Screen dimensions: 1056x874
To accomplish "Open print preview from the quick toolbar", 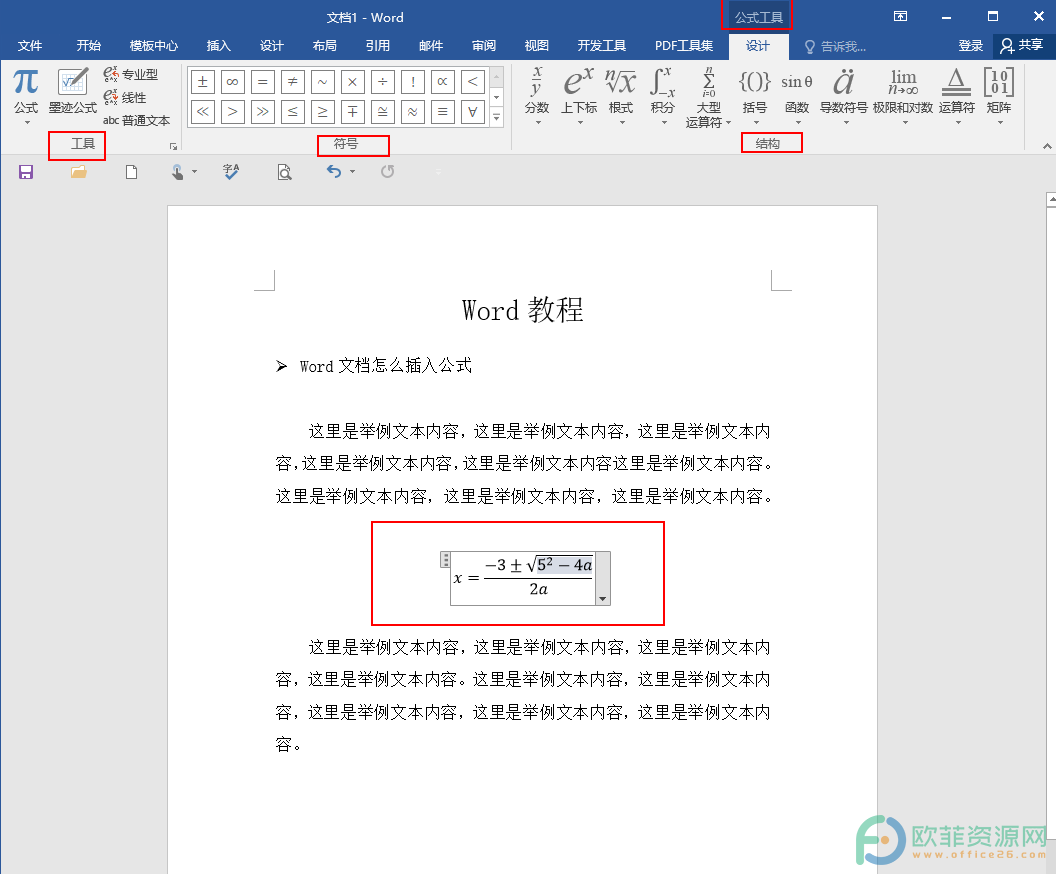I will (x=284, y=172).
